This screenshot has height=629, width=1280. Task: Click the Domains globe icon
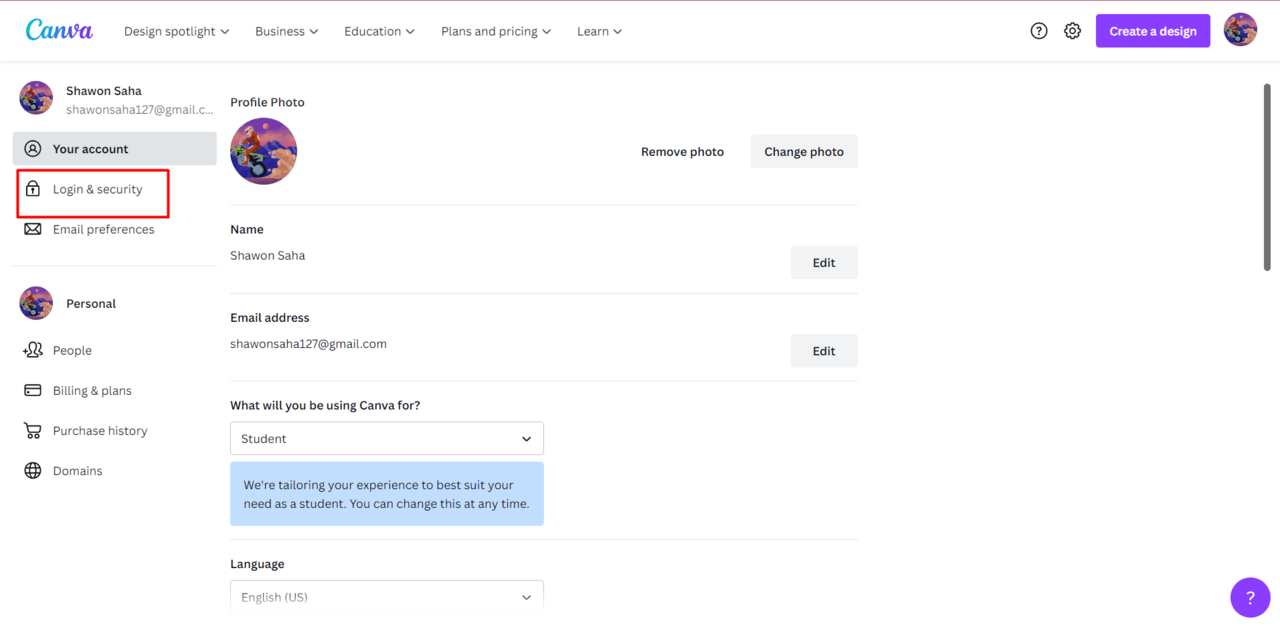33,471
